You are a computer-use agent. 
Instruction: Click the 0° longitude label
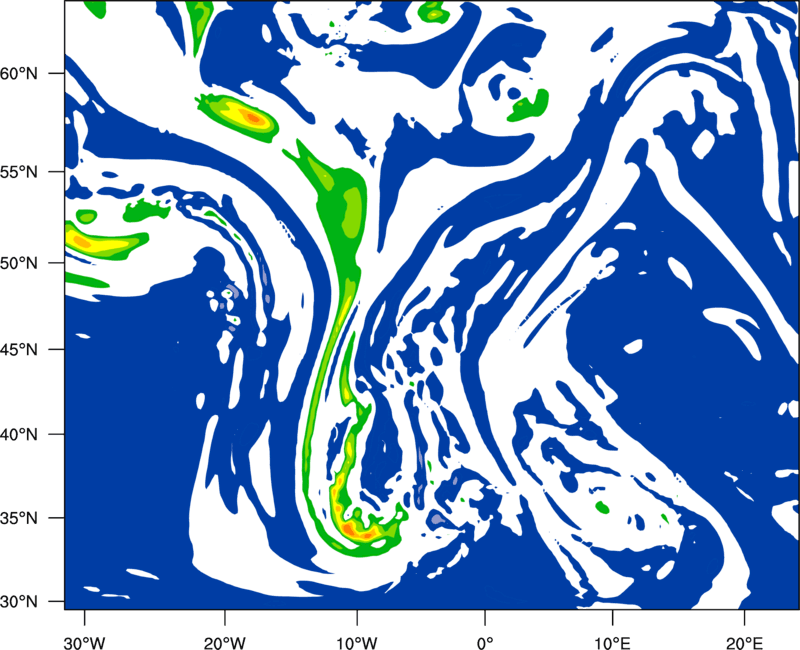coord(485,642)
